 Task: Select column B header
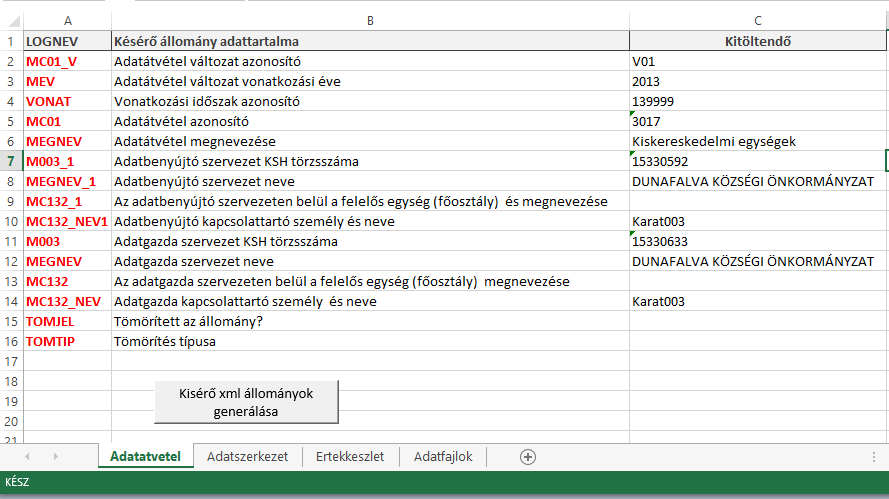370,21
